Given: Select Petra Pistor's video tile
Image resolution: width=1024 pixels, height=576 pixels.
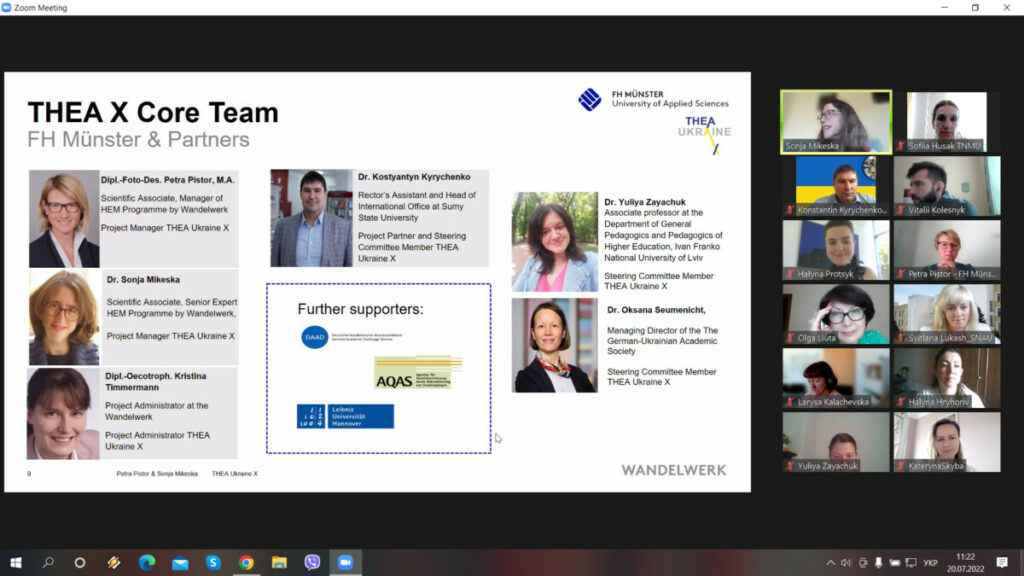Looking at the screenshot, I should [x=946, y=250].
